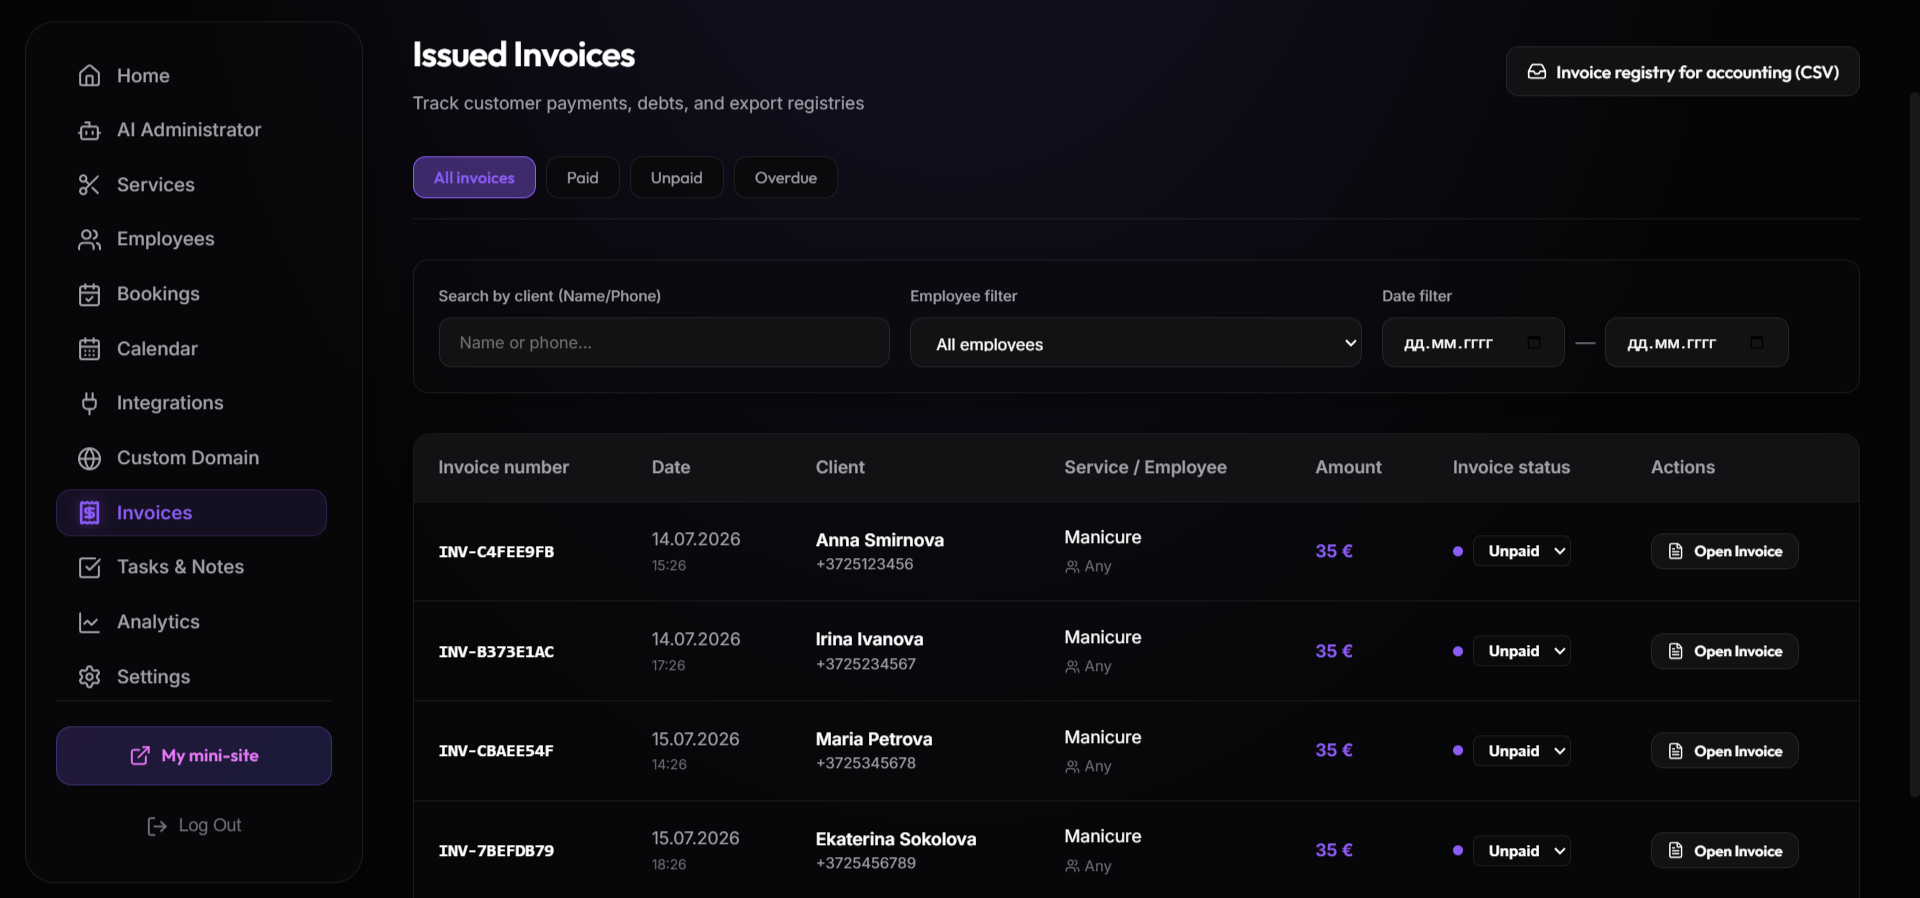Click invoice number INV-B373E1AC
The image size is (1920, 898).
tap(496, 652)
